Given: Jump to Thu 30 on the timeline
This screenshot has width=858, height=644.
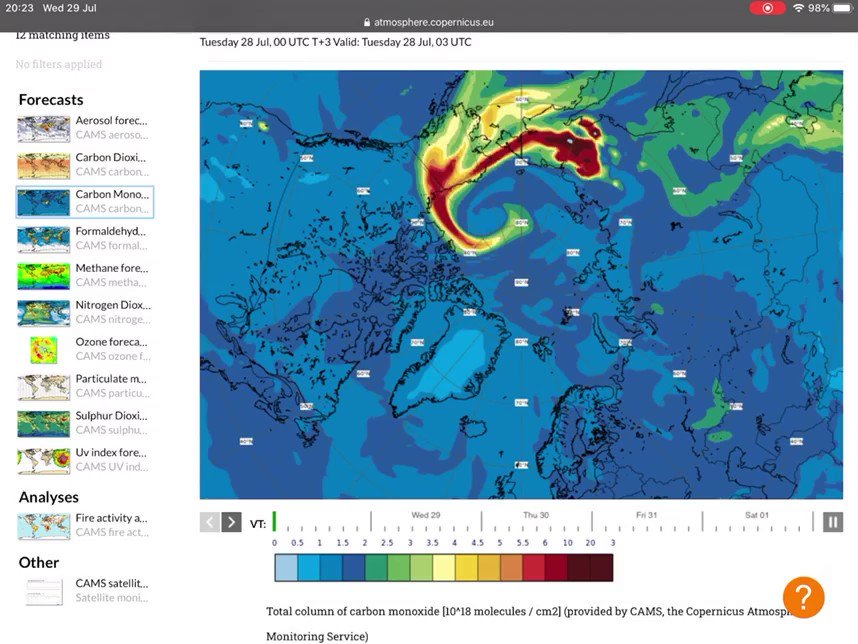Looking at the screenshot, I should click(x=536, y=515).
